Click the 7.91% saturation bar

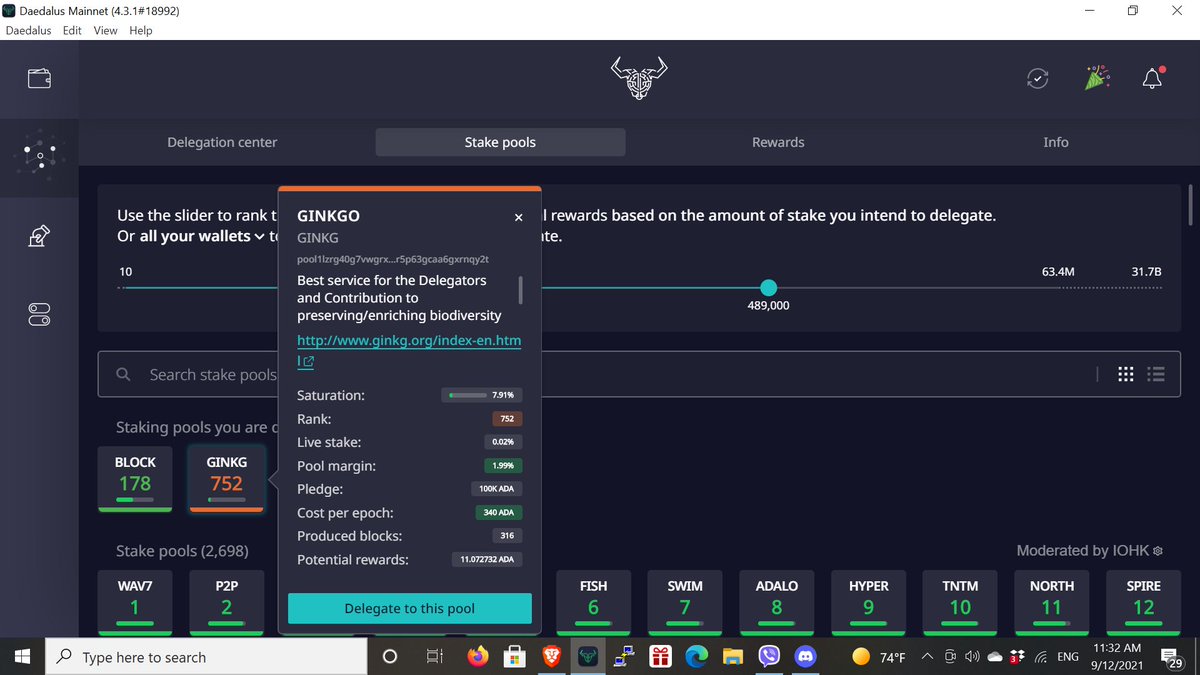coord(481,395)
